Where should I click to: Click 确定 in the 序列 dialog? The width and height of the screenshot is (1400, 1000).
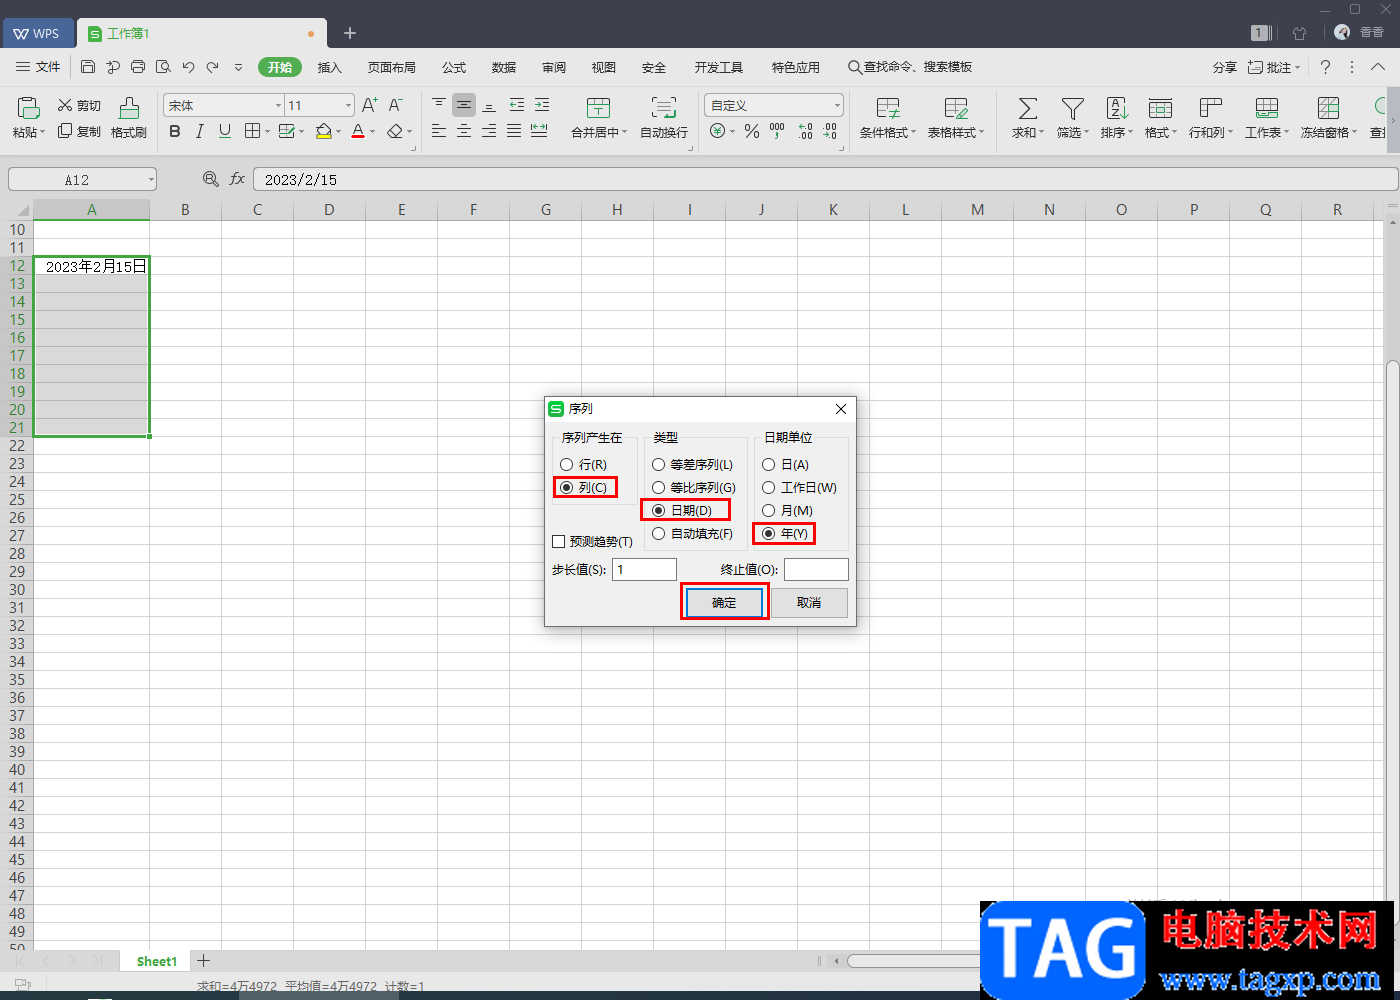[724, 603]
